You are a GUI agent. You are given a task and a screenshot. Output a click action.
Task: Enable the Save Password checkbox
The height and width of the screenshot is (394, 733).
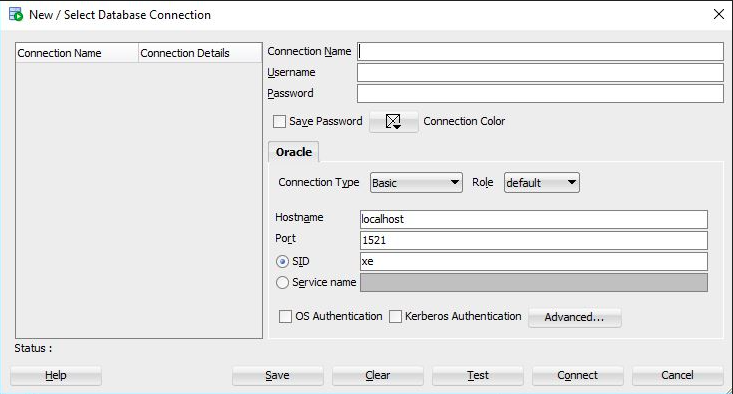[279, 122]
